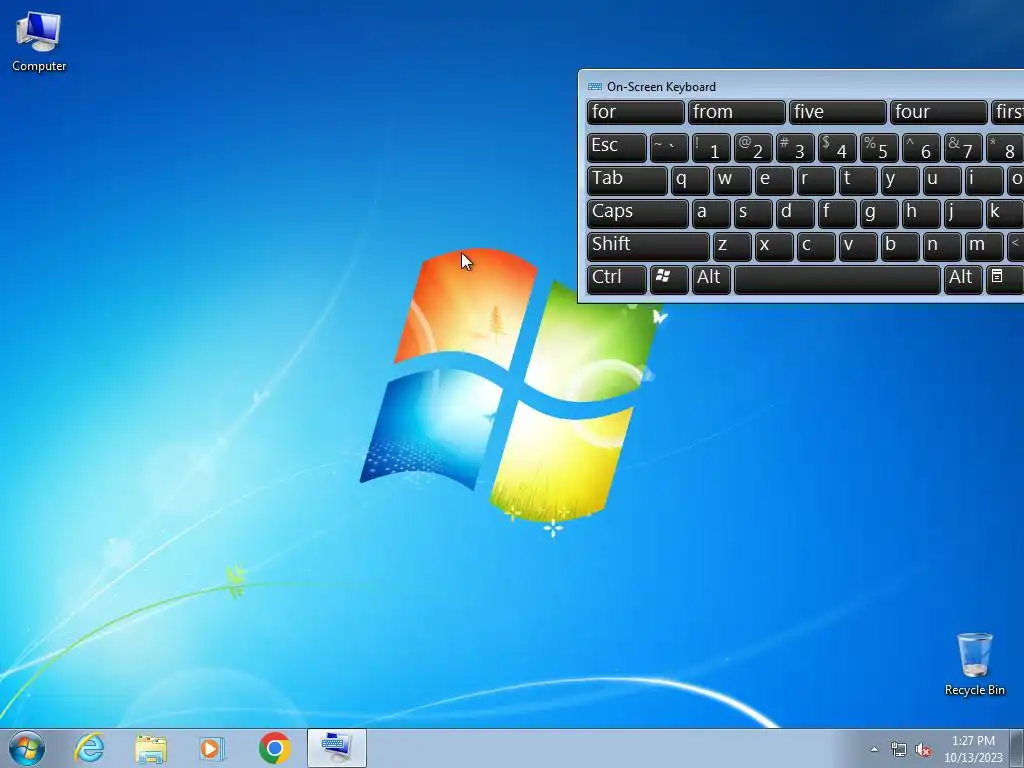Click the u key
This screenshot has width=1024, height=768.
pos(942,181)
